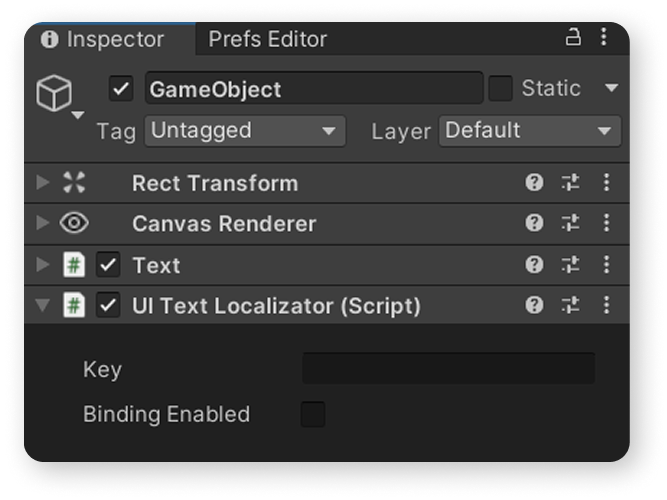Collapse the UI Text Localizator script
The width and height of the screenshot is (667, 500).
click(43, 305)
